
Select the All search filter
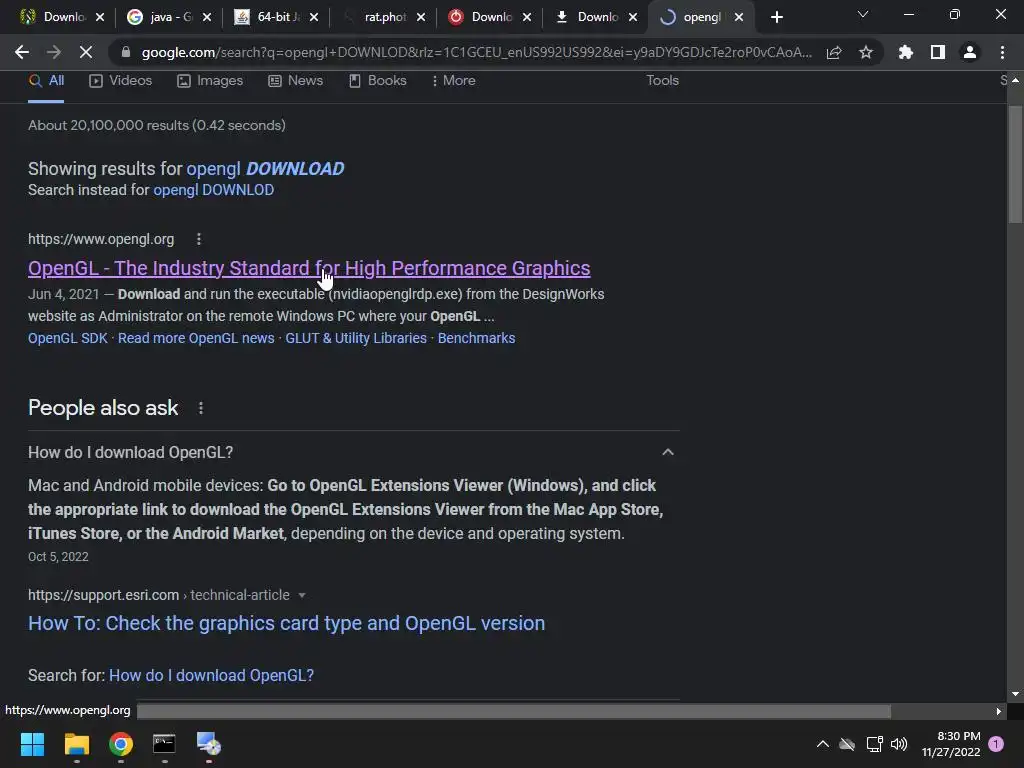point(46,81)
